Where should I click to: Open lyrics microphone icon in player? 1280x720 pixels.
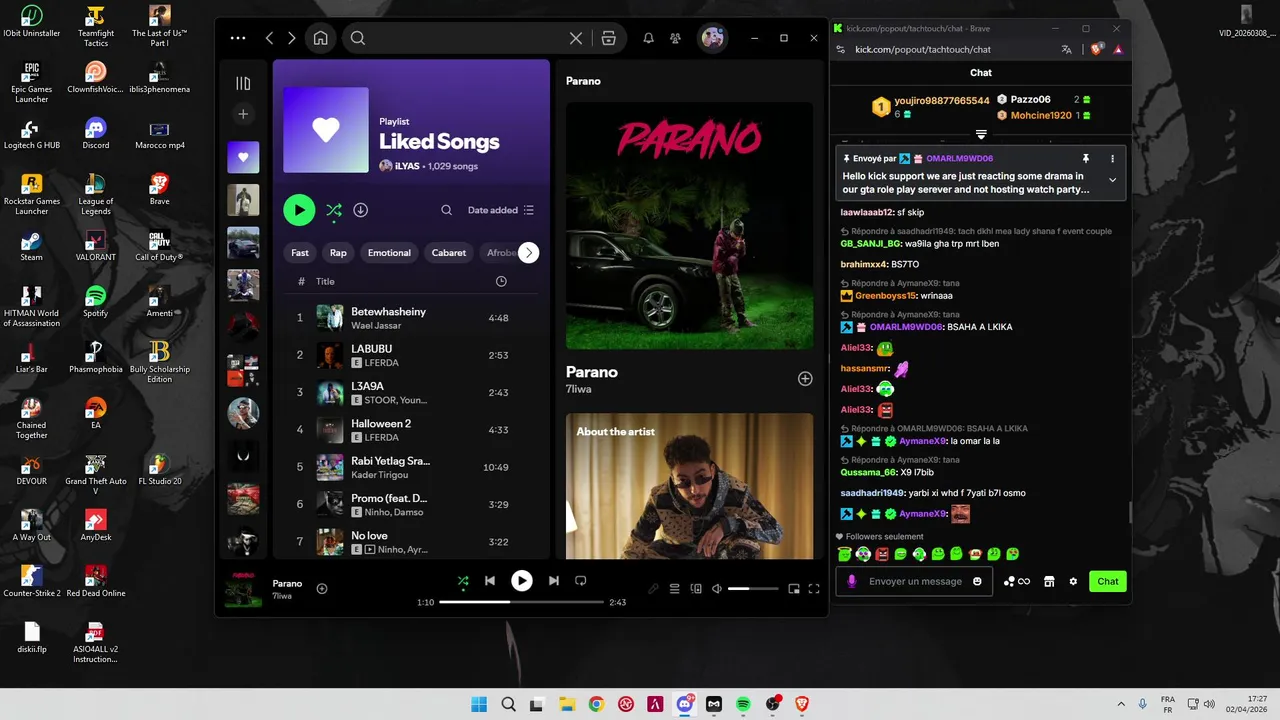click(653, 589)
